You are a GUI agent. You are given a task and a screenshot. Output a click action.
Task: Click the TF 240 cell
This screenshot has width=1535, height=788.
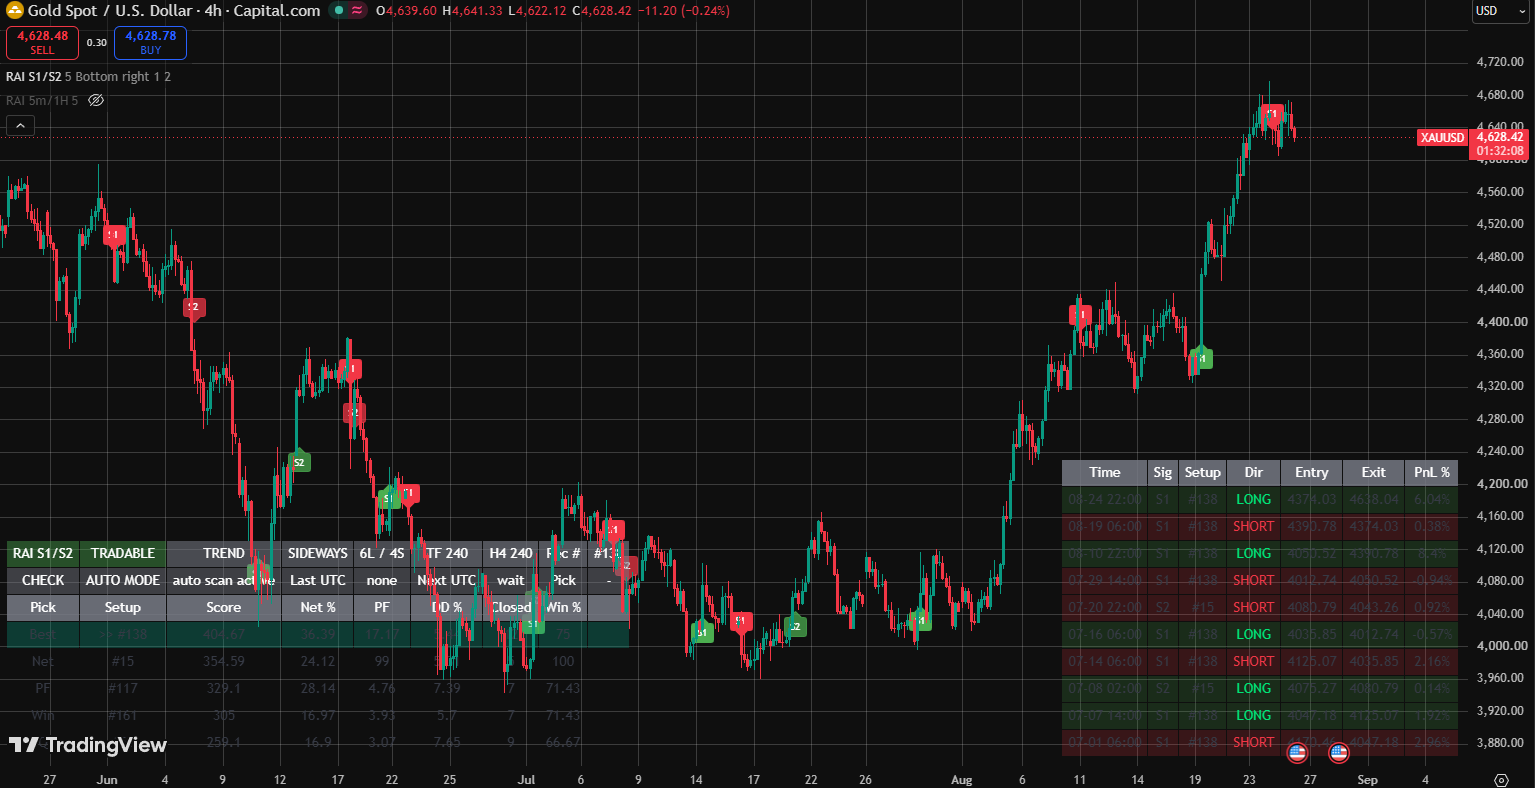coord(446,553)
